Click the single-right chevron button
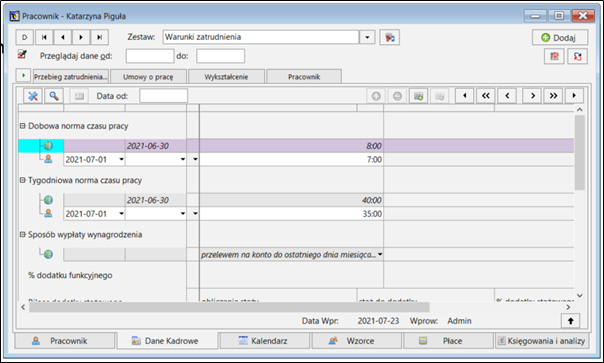The image size is (604, 363). click(x=533, y=96)
